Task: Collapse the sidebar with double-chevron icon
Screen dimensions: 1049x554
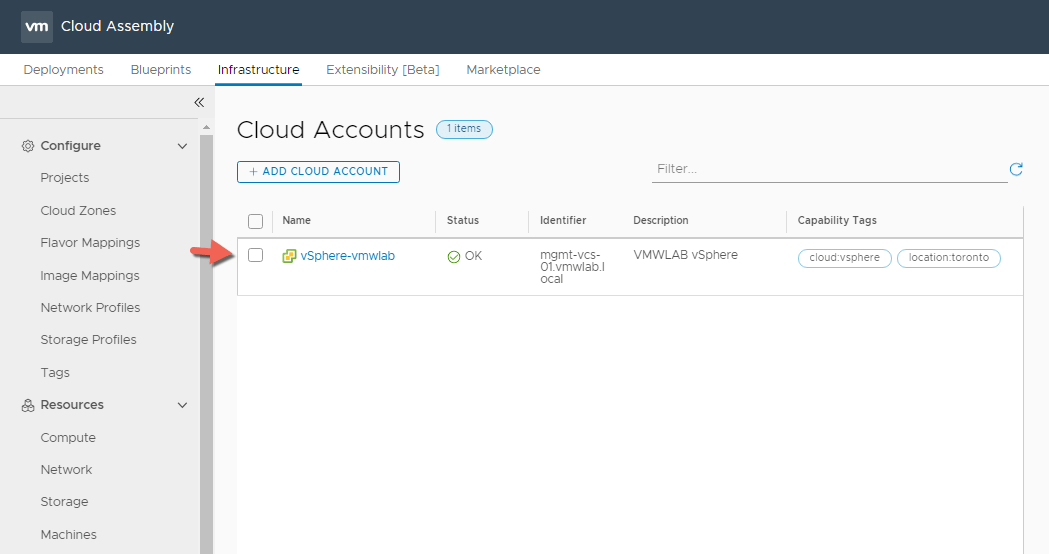Action: coord(198,102)
